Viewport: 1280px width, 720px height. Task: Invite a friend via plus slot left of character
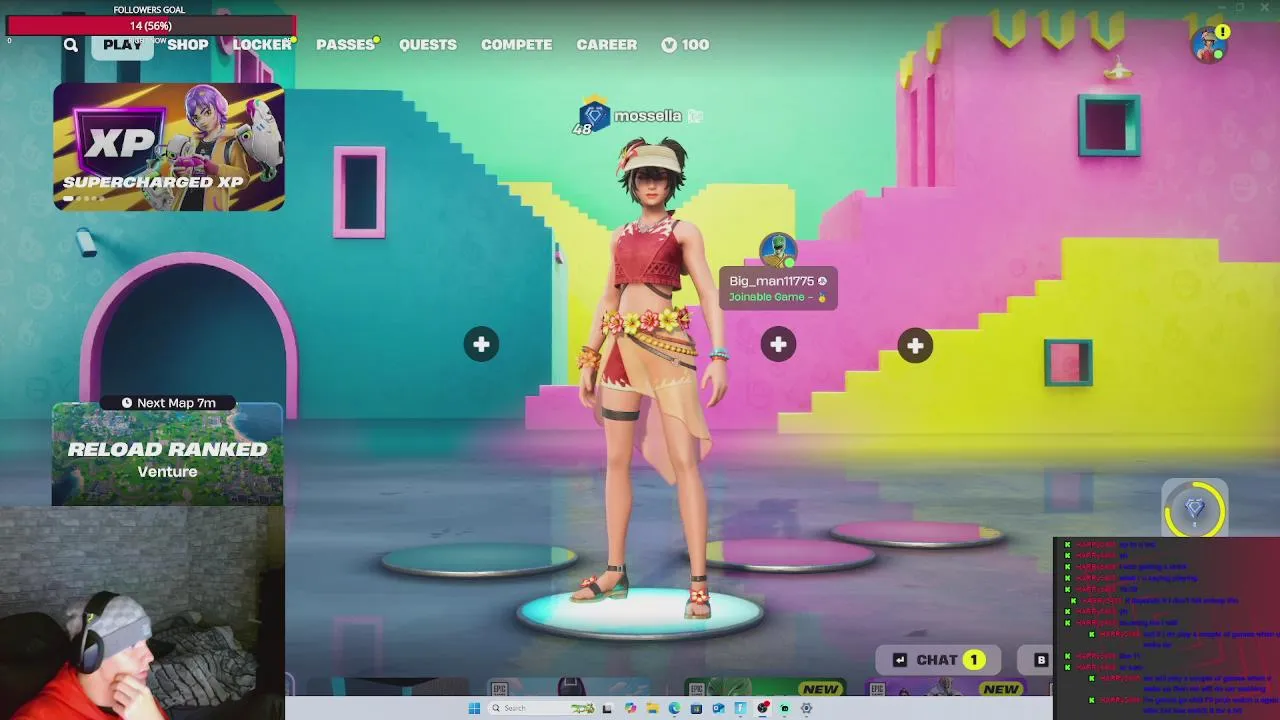[481, 345]
